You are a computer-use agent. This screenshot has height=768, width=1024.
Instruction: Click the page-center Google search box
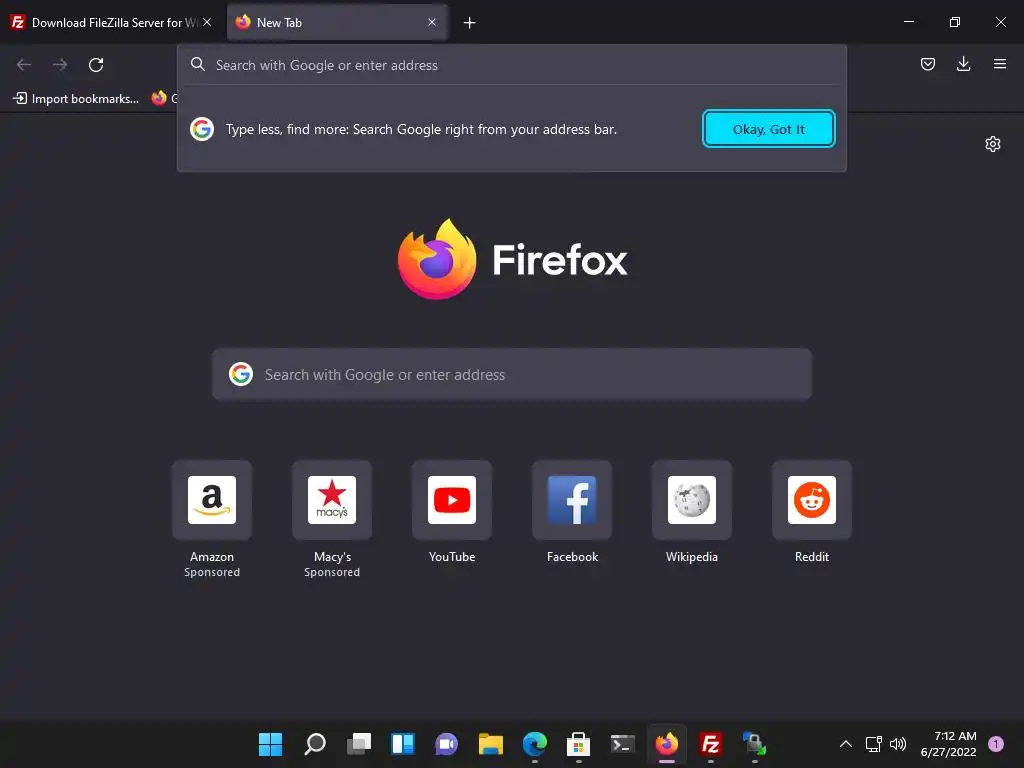click(512, 374)
